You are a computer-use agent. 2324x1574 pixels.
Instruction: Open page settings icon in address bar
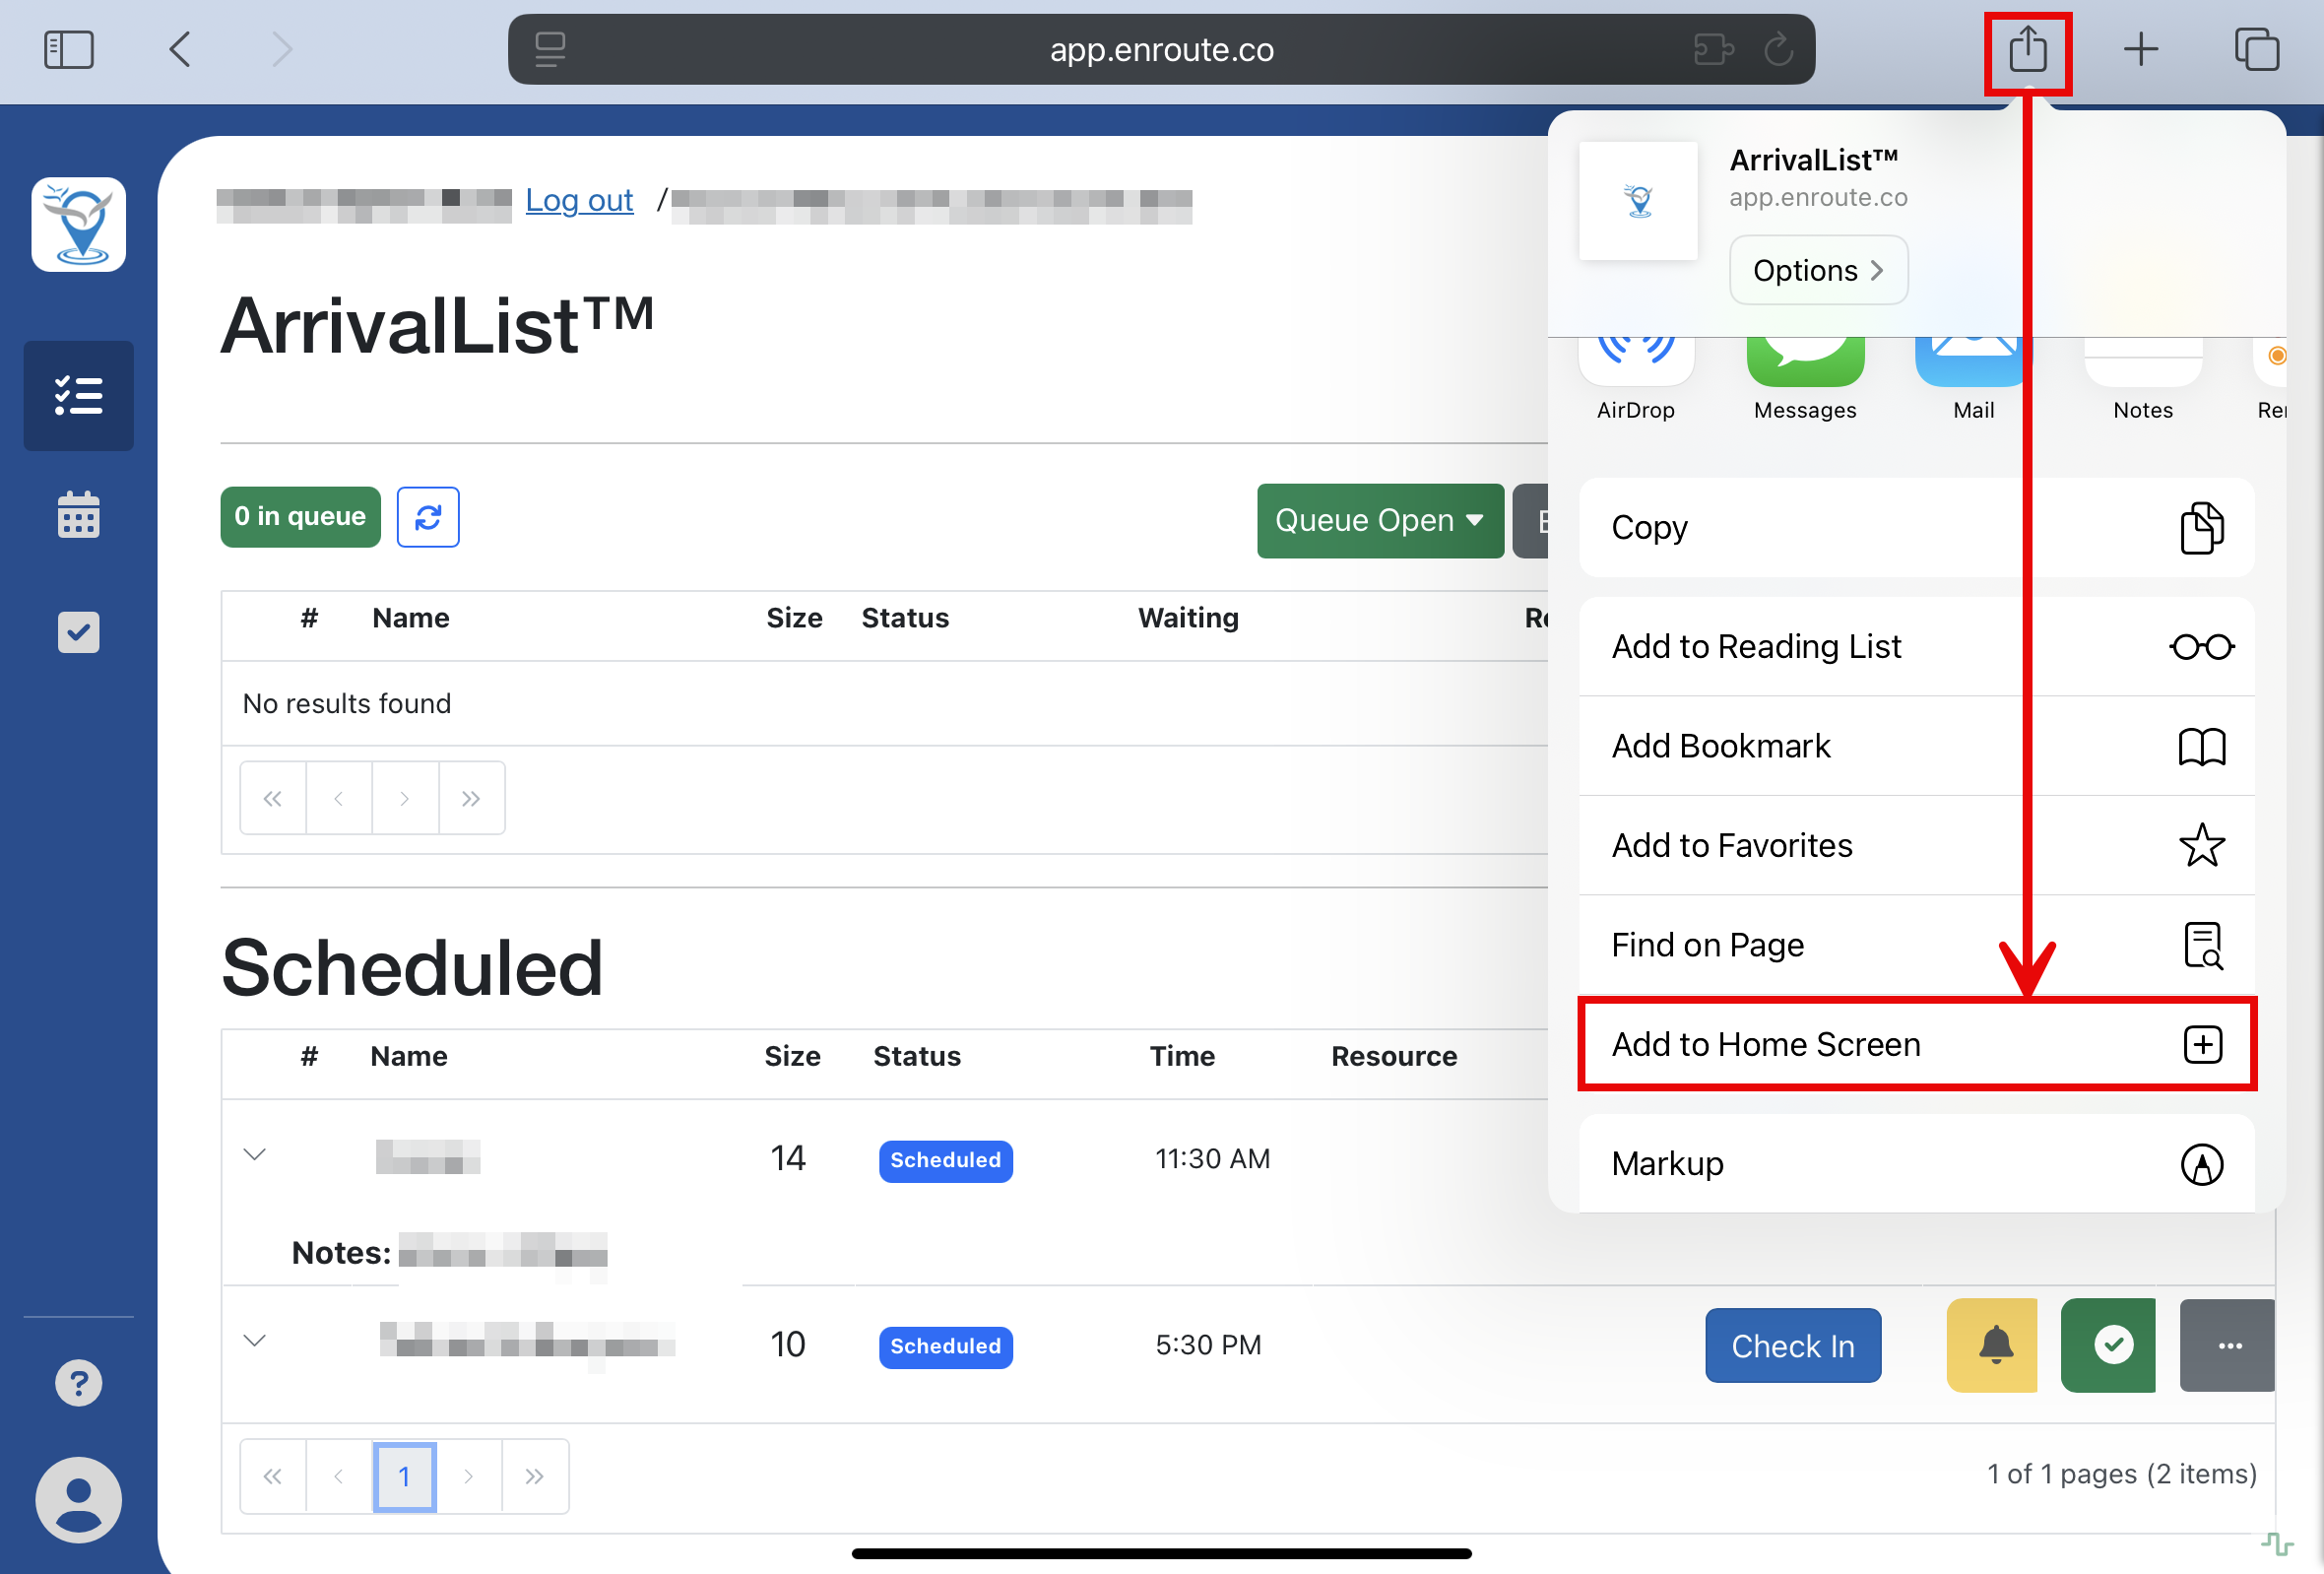click(x=550, y=49)
